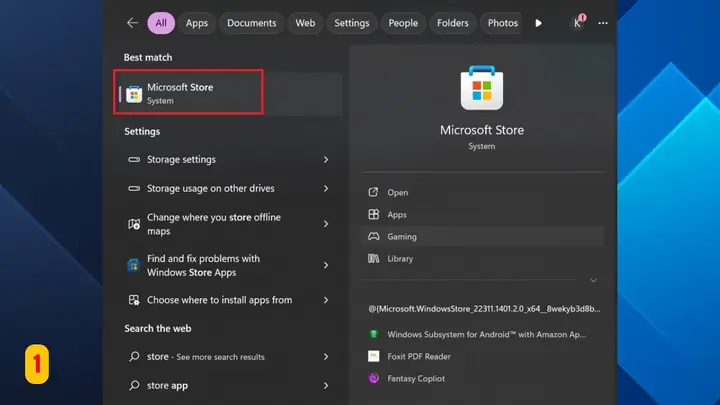
Task: Switch to the Folders filter tab
Action: pos(452,23)
